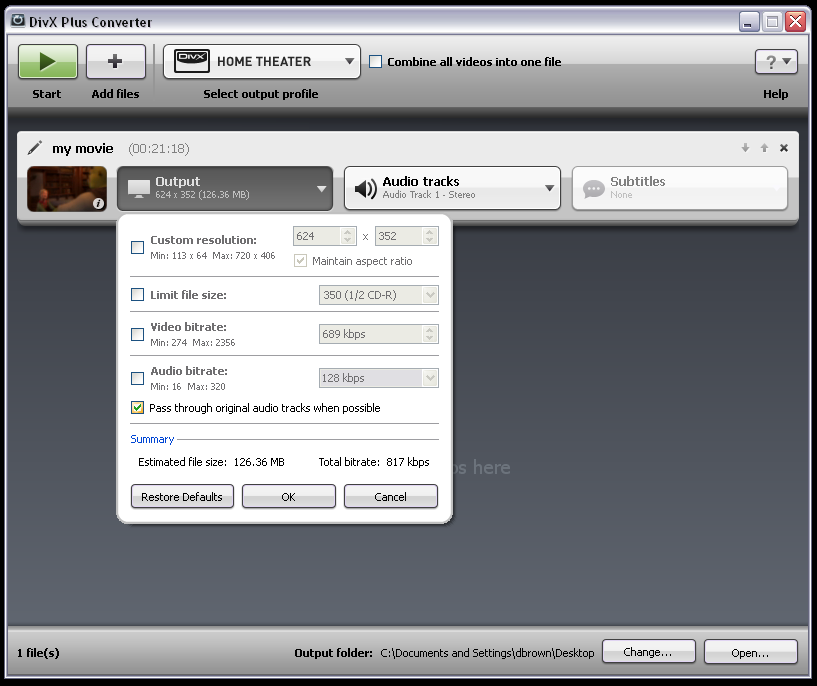The width and height of the screenshot is (817, 686).
Task: Click the duration text (00:21:18)
Action: pyautogui.click(x=159, y=148)
